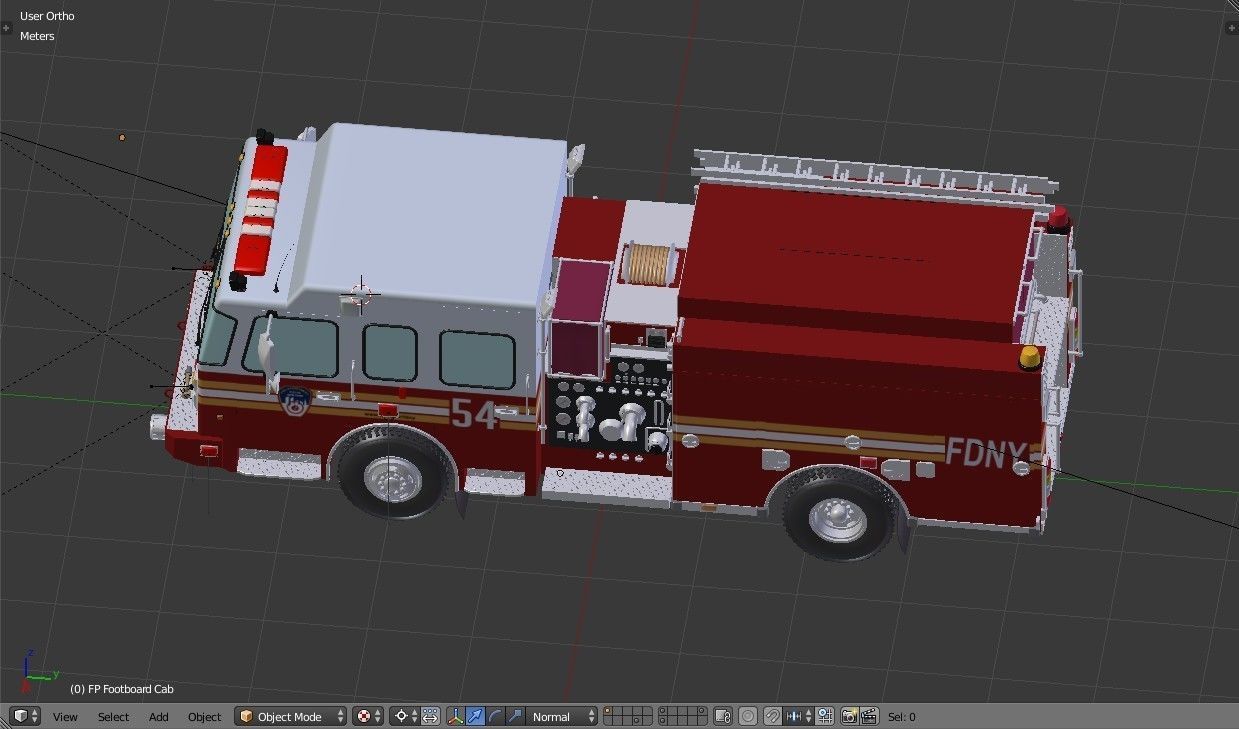Render OpenGL image with camera icon
1239x729 pixels.
pos(849,716)
